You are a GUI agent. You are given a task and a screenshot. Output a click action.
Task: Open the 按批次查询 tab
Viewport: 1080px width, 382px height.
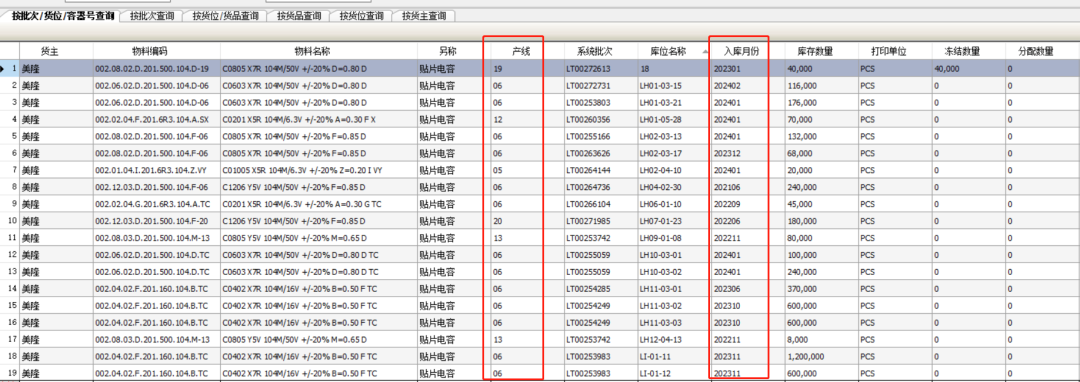(152, 16)
